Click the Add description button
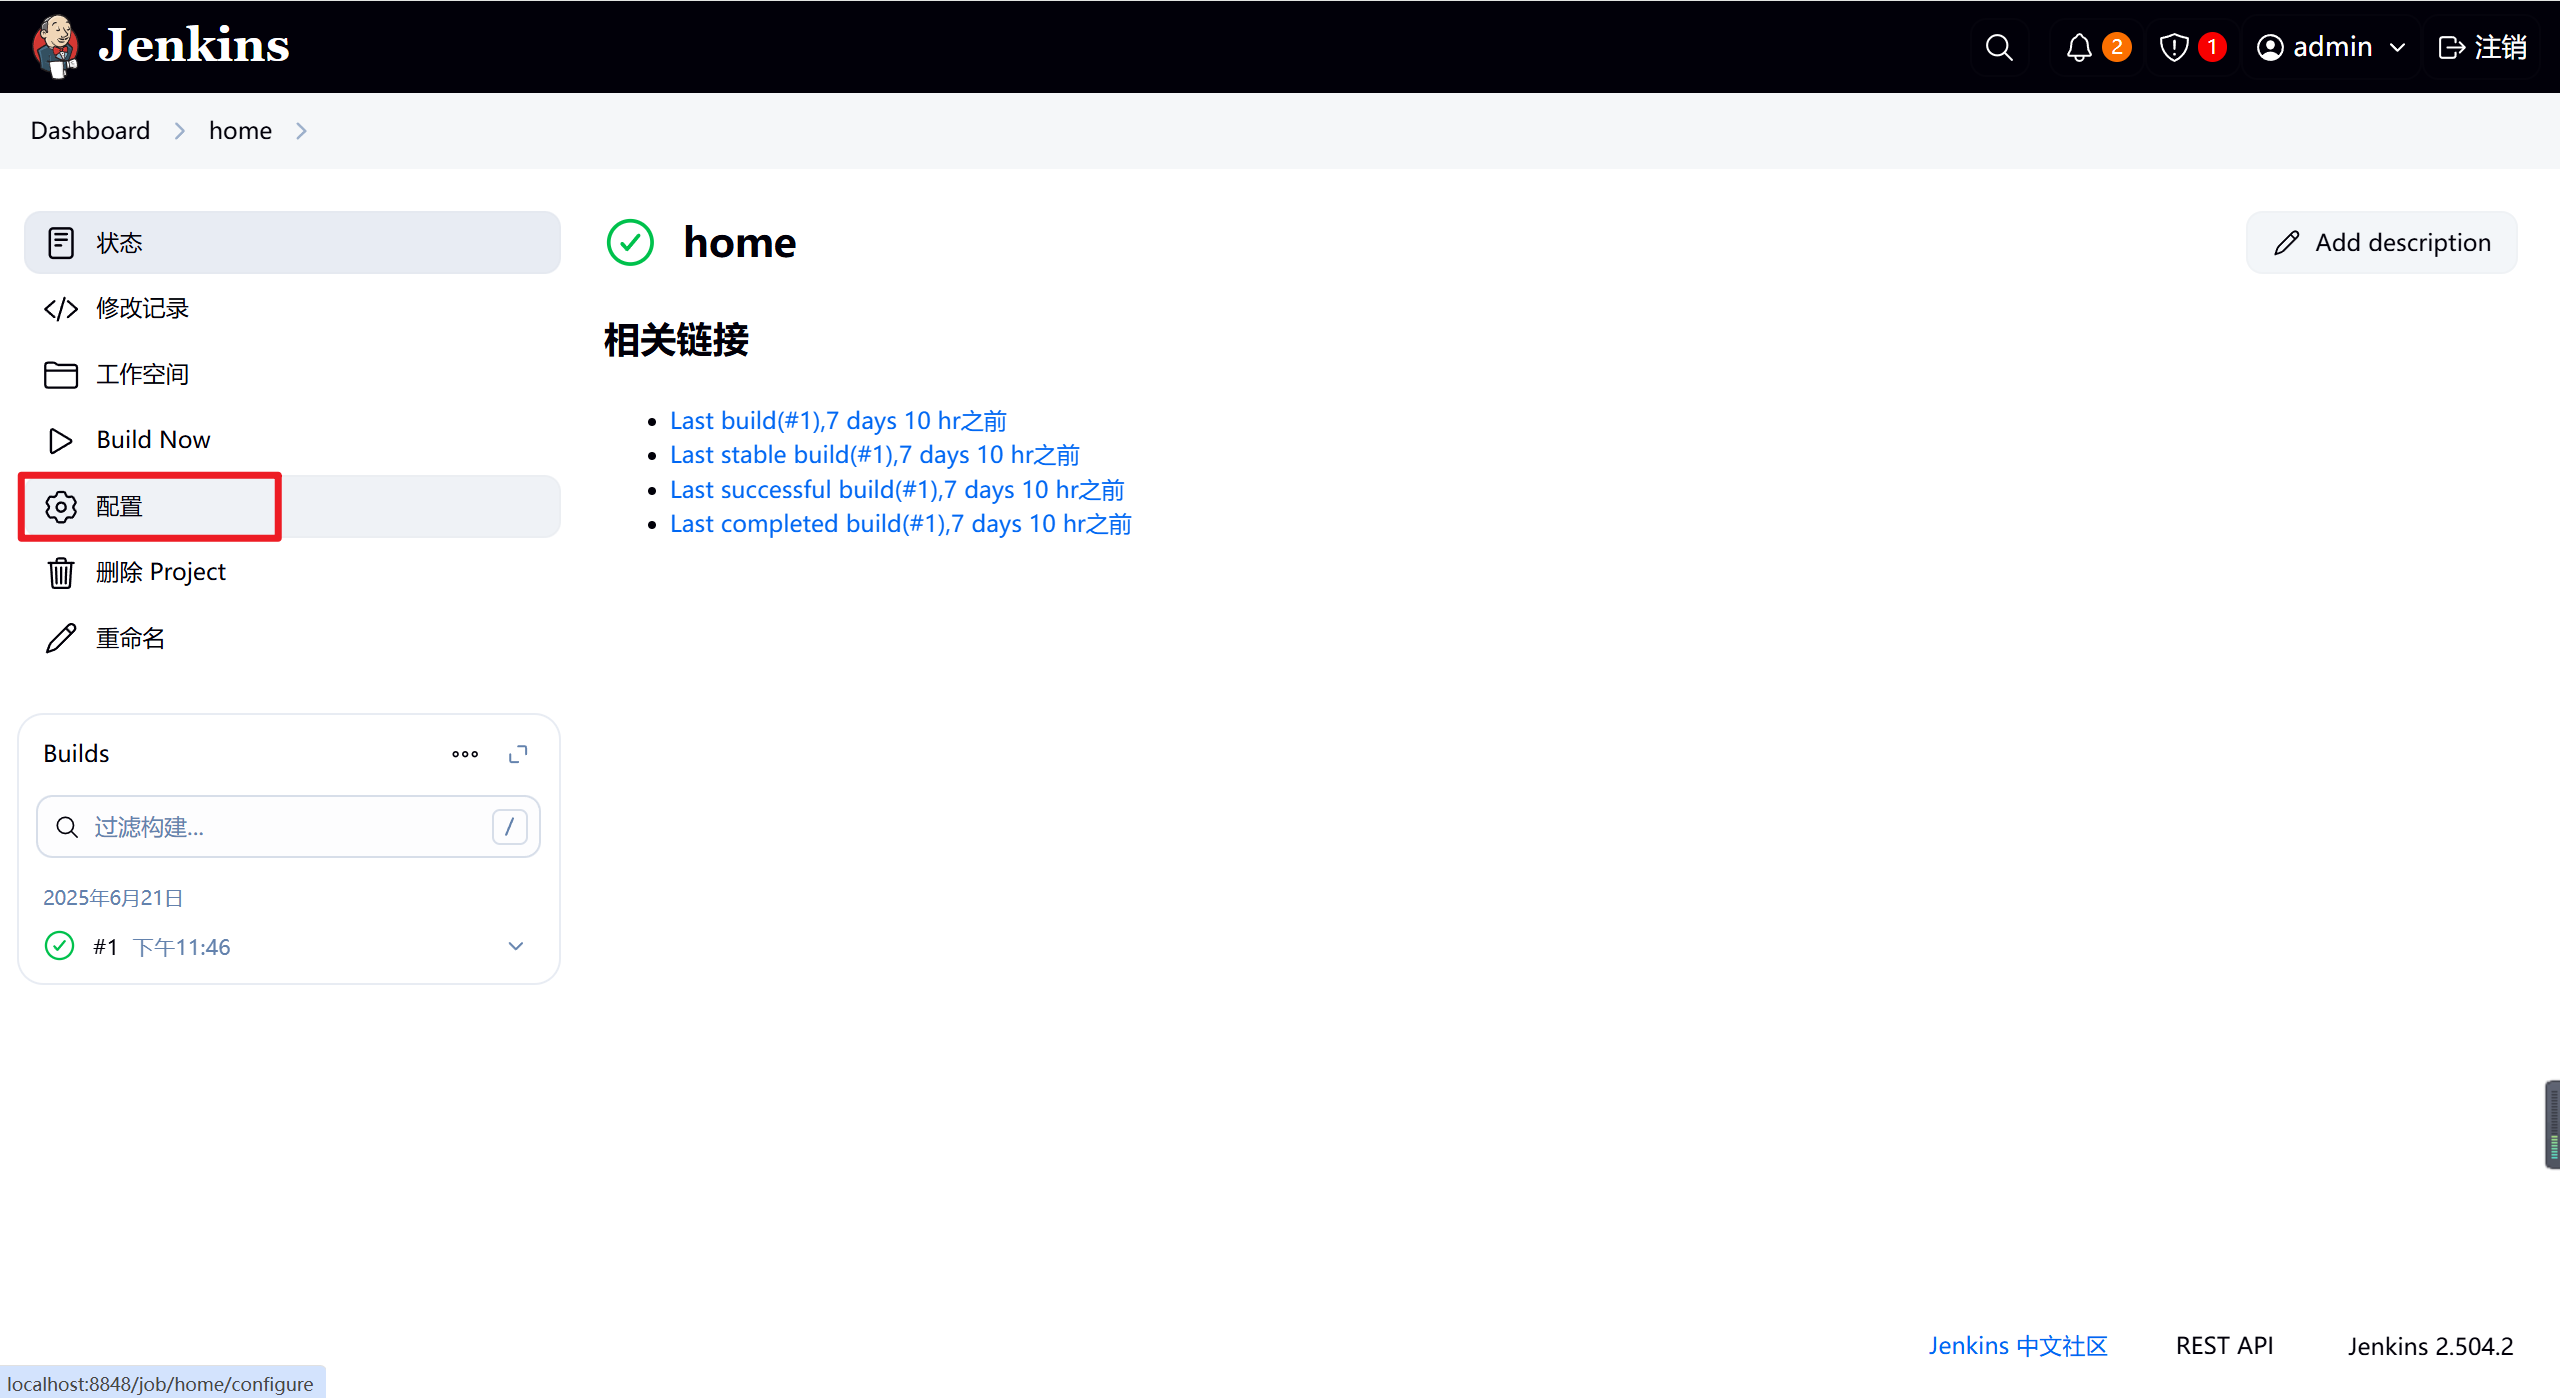Viewport: 2560px width, 1398px height. pyautogui.click(x=2382, y=243)
